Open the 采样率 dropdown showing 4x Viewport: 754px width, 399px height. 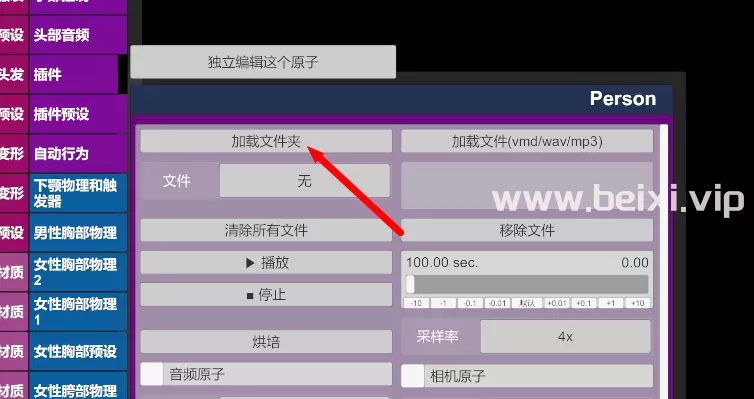[x=566, y=337]
